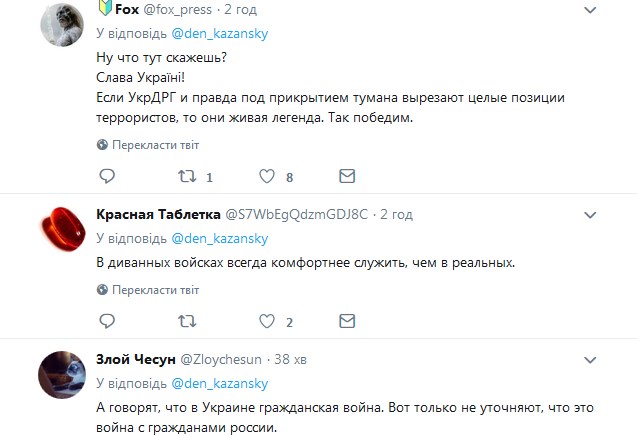Click the Красная Таблетка display name
This screenshot has height=436, width=637.
[157, 215]
